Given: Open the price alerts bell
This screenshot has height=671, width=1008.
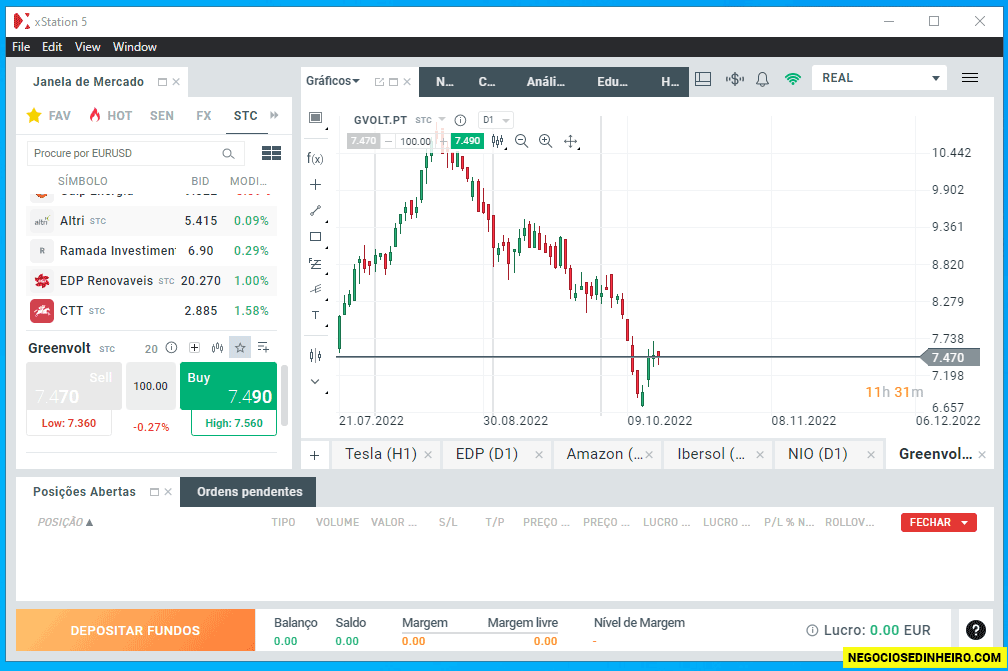Looking at the screenshot, I should (762, 79).
